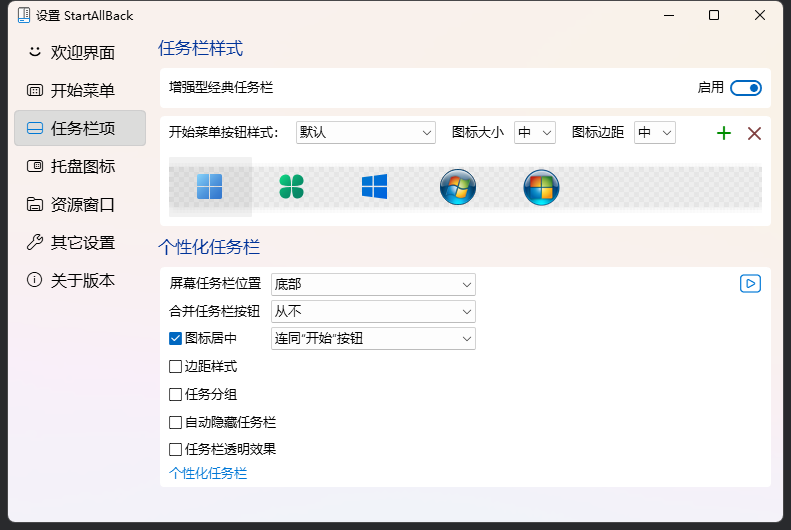
Task: Click the taskbar icon beside 任务栏项
Action: coord(34,128)
